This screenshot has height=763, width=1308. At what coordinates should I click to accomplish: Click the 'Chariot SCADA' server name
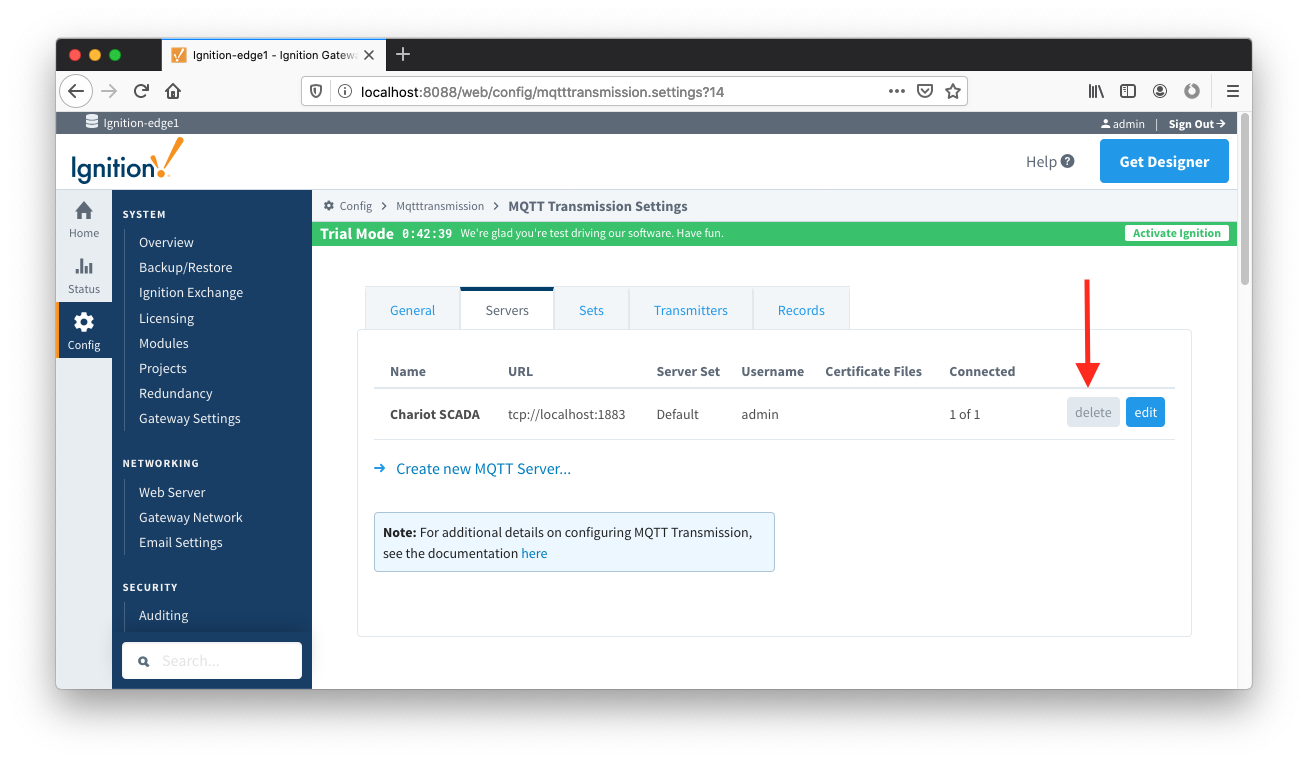point(435,414)
